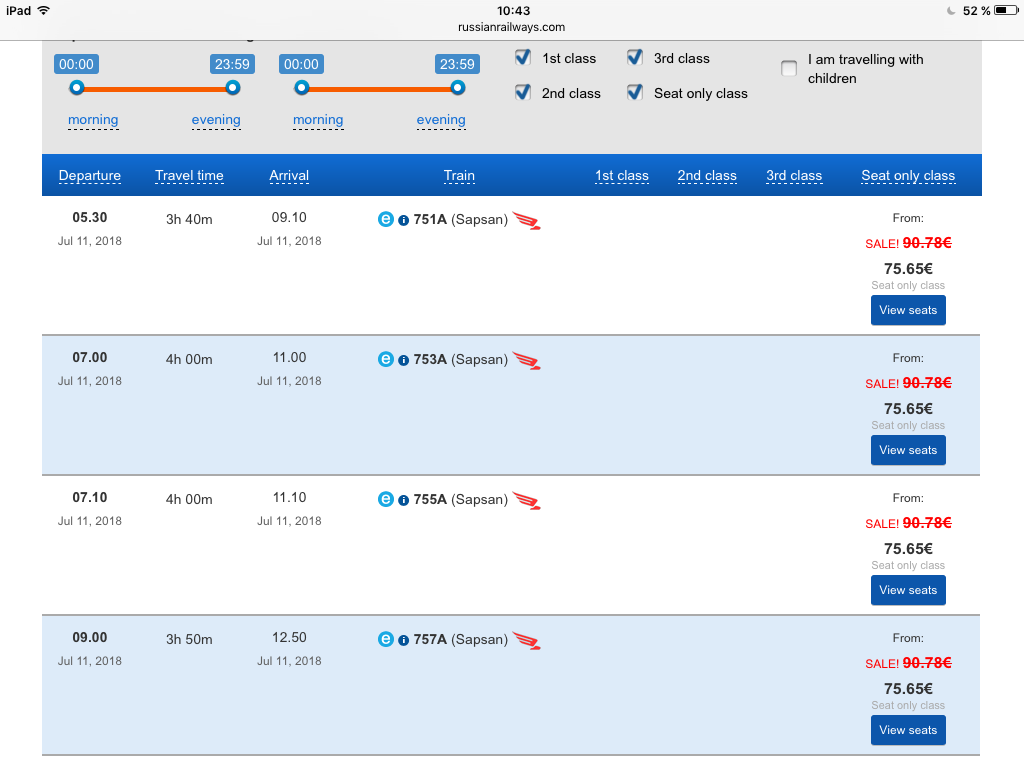The width and height of the screenshot is (1024, 768).
Task: View seats for the 05.30 train
Action: click(x=908, y=310)
